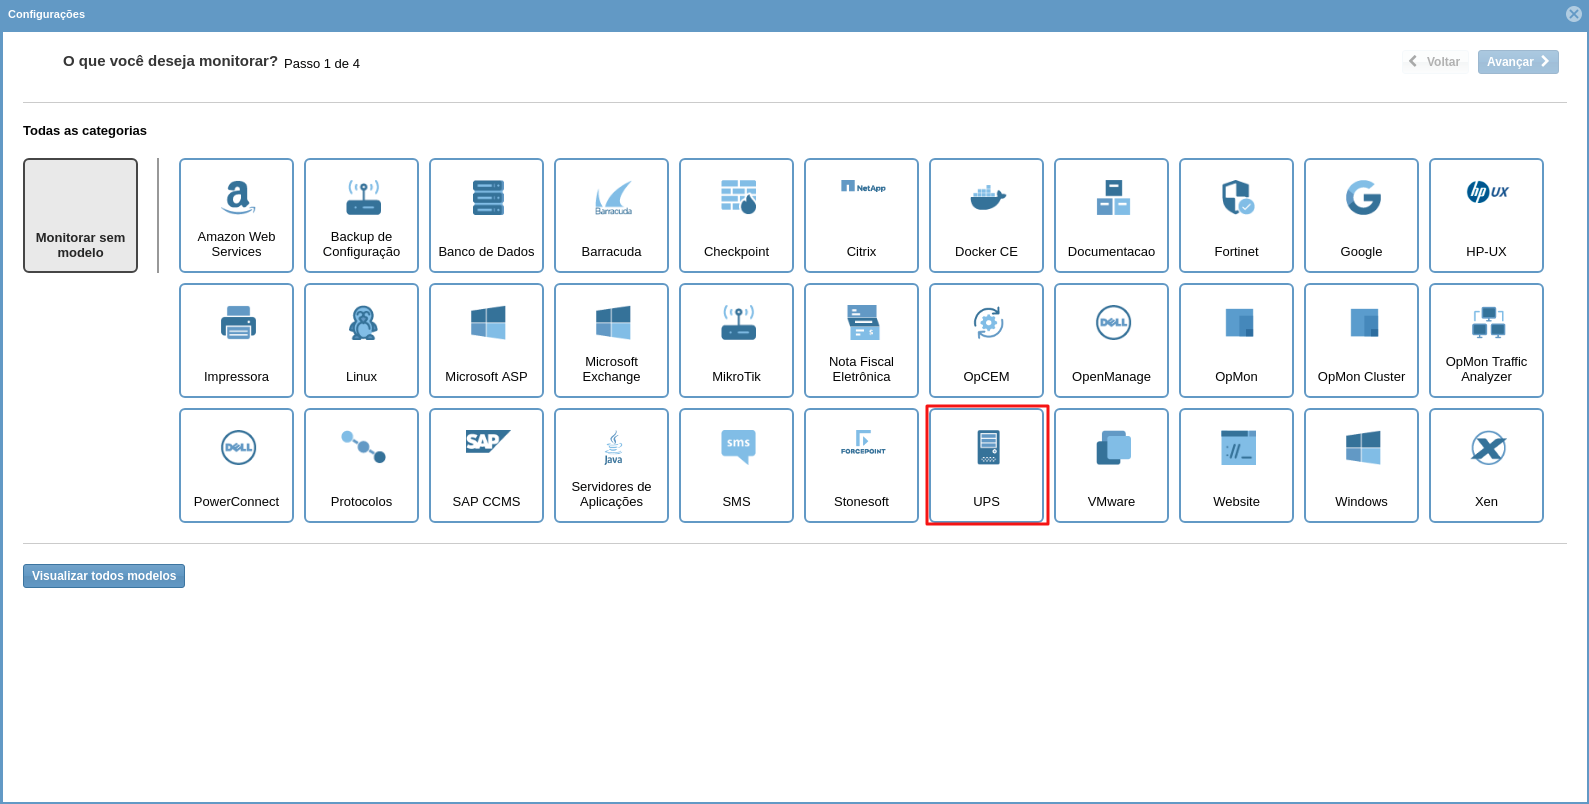Click the Checkpoint label text
Image resolution: width=1589 pixels, height=804 pixels.
(x=736, y=252)
